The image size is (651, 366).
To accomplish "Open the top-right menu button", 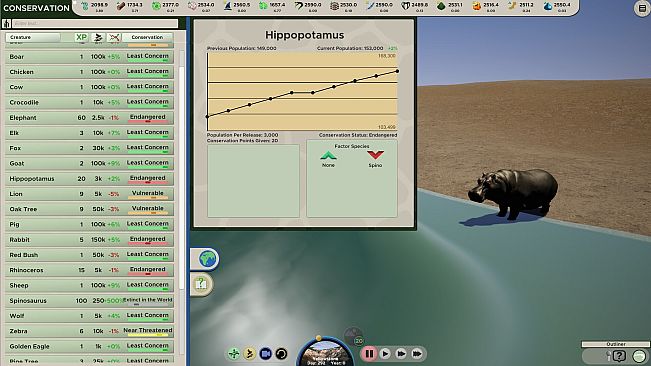I will [642, 8].
